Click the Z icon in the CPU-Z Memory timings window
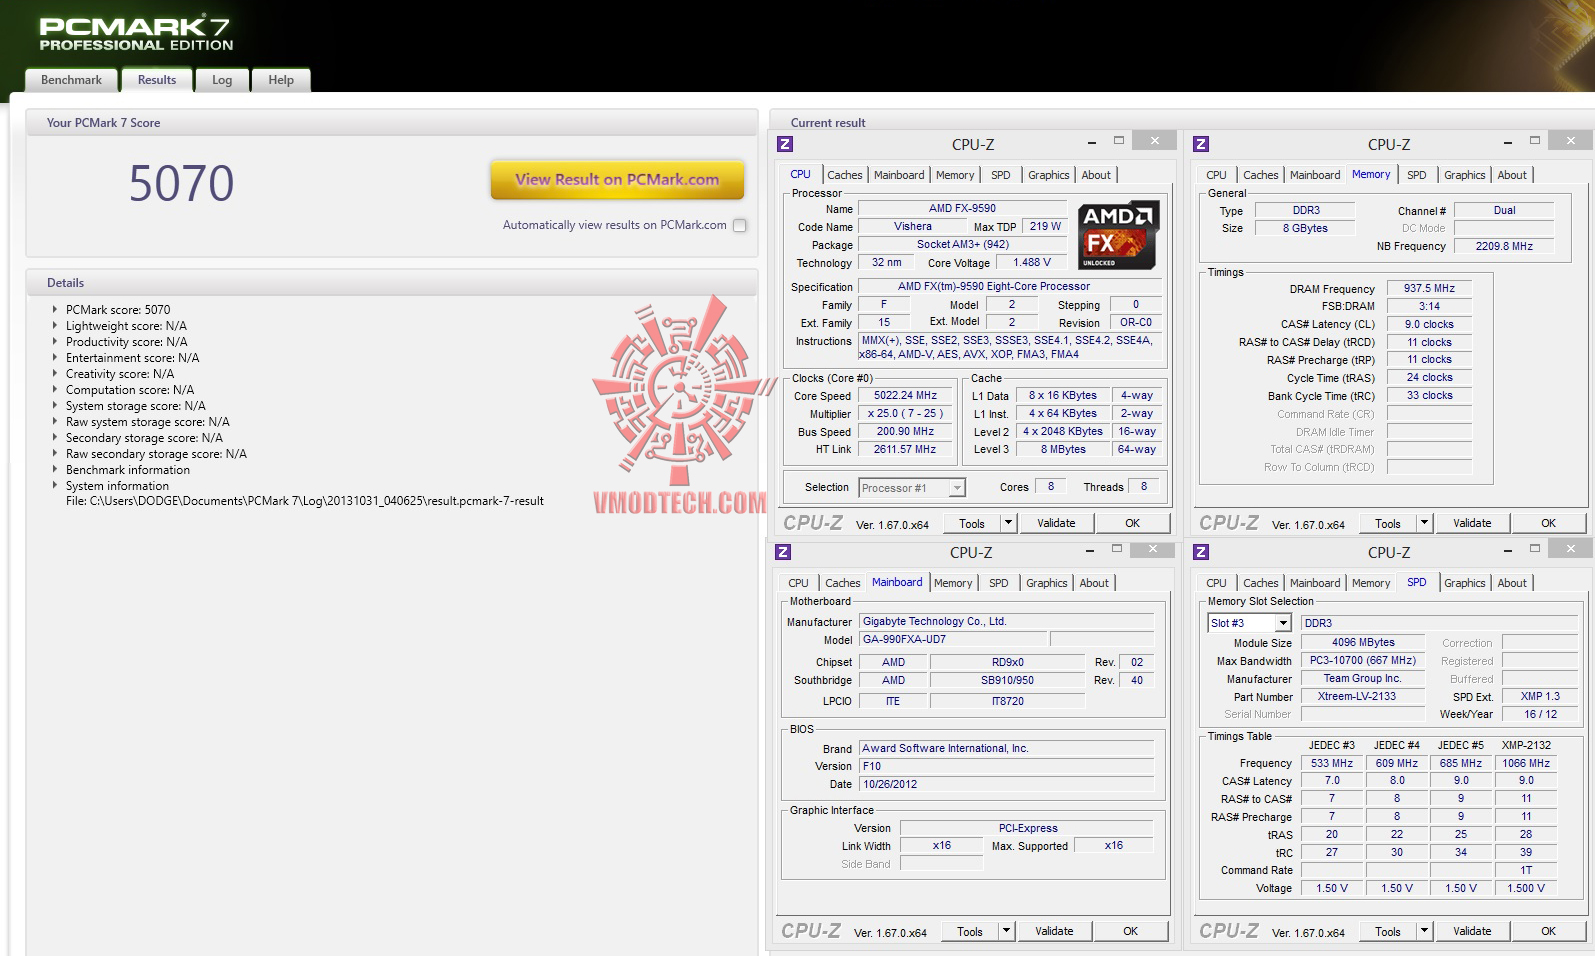Viewport: 1595px width, 956px height. (1201, 144)
